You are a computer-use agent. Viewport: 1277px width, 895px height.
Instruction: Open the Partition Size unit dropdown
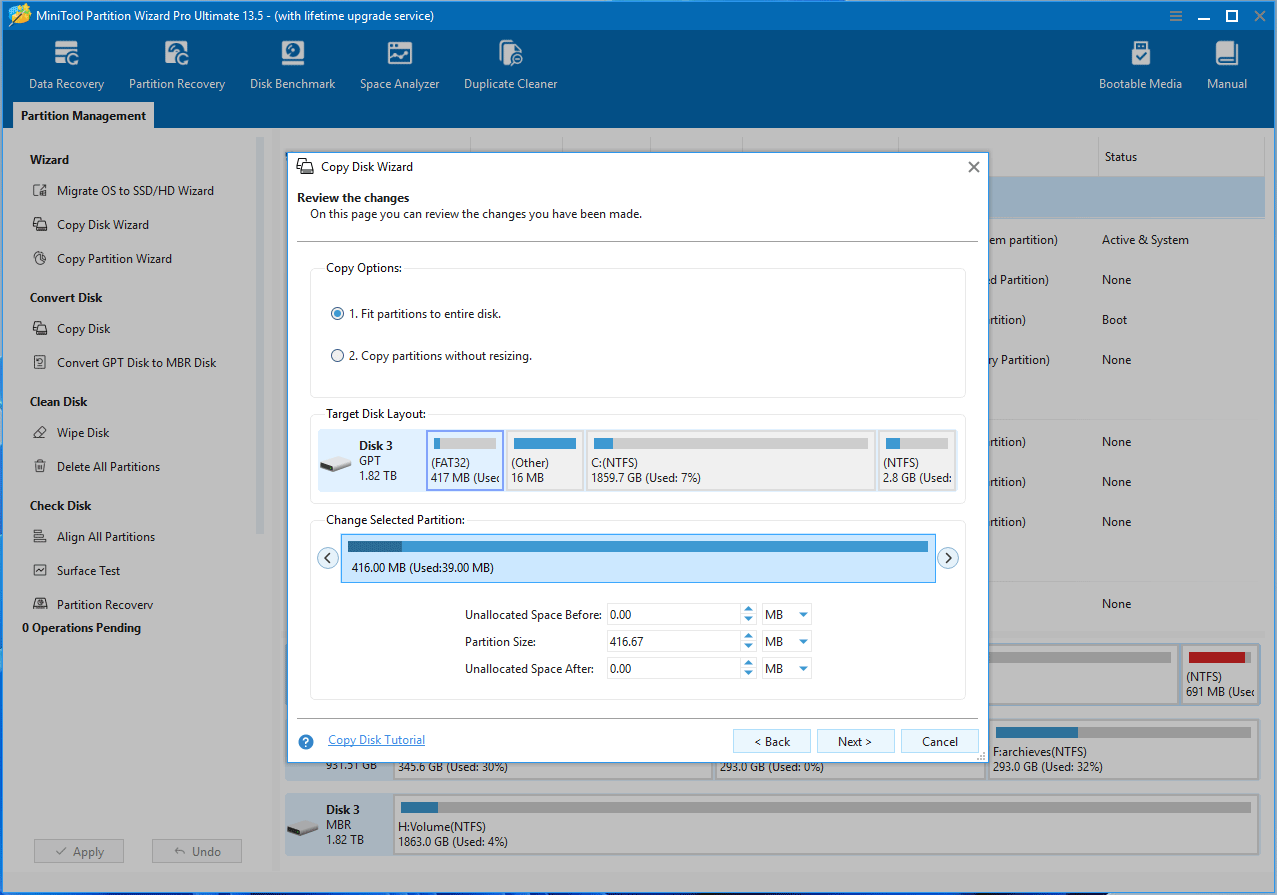[x=786, y=641]
